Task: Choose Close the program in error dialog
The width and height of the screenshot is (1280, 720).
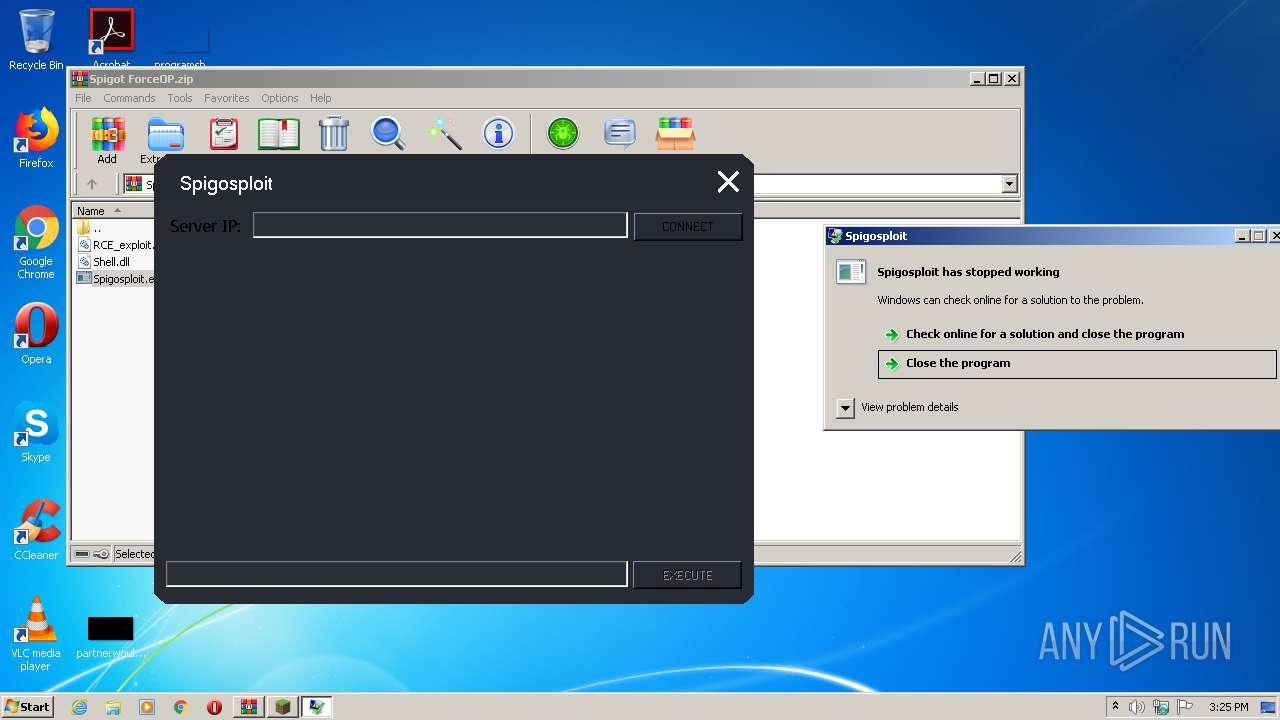Action: coord(1077,363)
